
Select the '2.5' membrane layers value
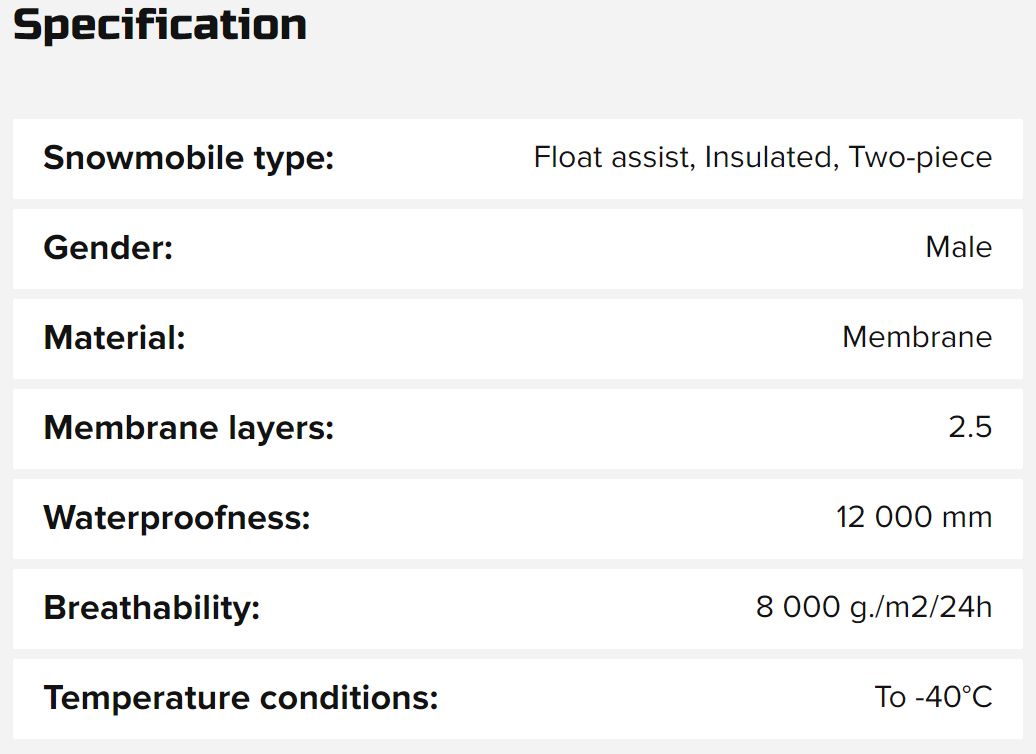[970, 428]
